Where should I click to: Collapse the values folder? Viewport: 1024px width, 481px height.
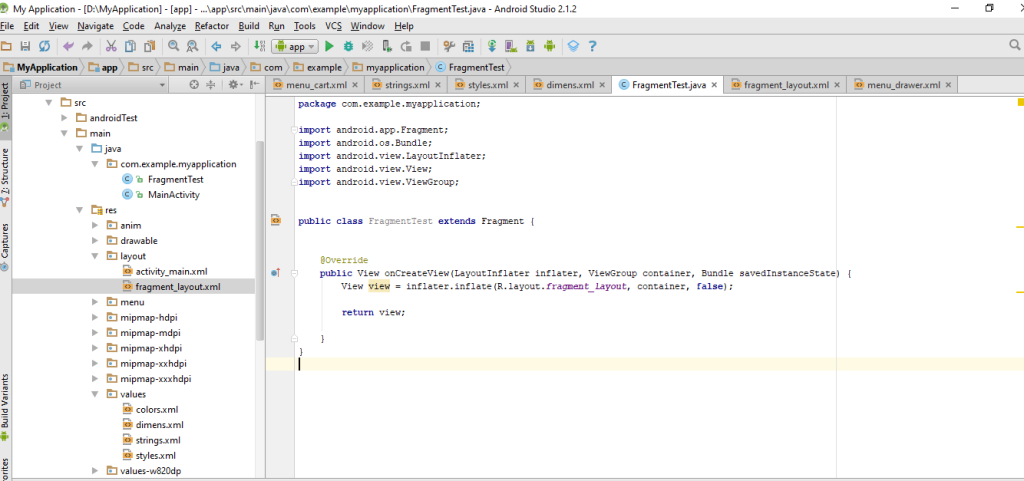pos(95,394)
